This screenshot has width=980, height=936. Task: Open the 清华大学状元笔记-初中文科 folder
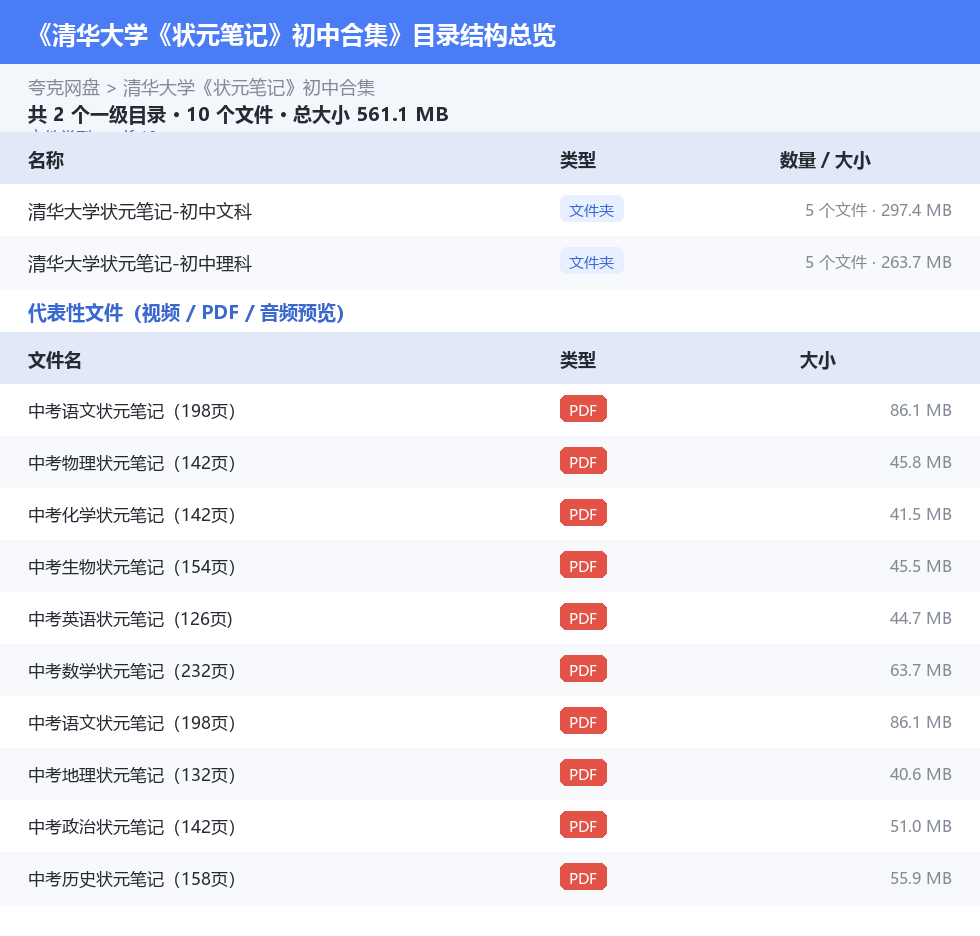(x=139, y=212)
